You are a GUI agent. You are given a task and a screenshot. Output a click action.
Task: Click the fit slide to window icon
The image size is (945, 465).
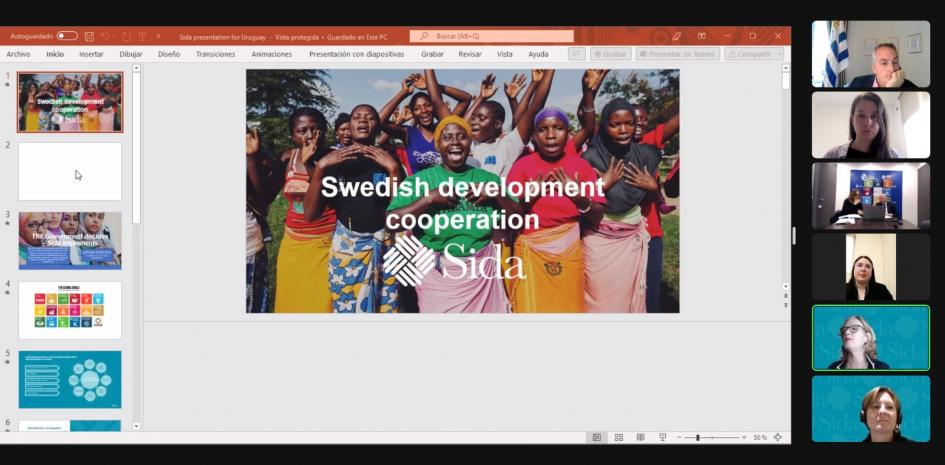777,437
